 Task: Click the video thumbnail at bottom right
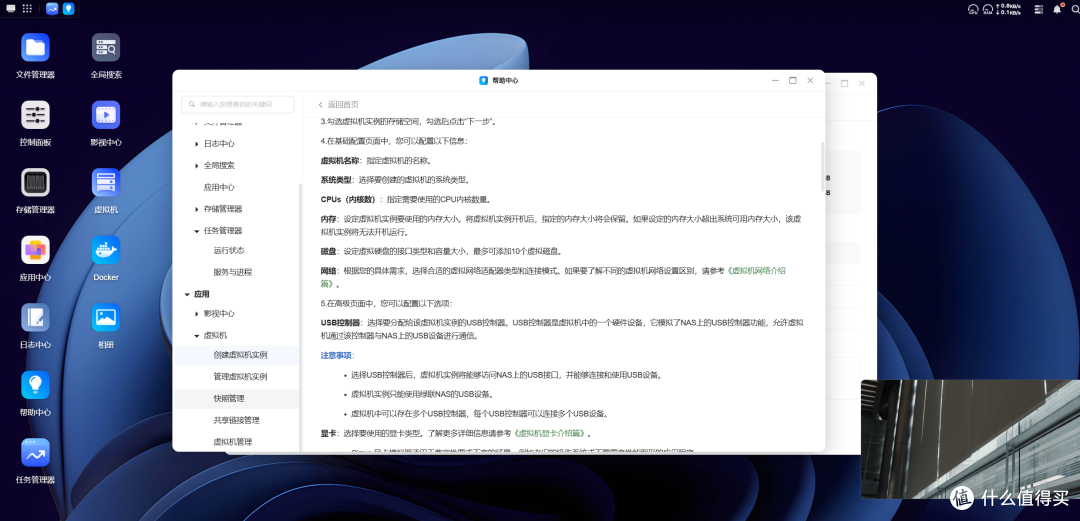click(970, 439)
